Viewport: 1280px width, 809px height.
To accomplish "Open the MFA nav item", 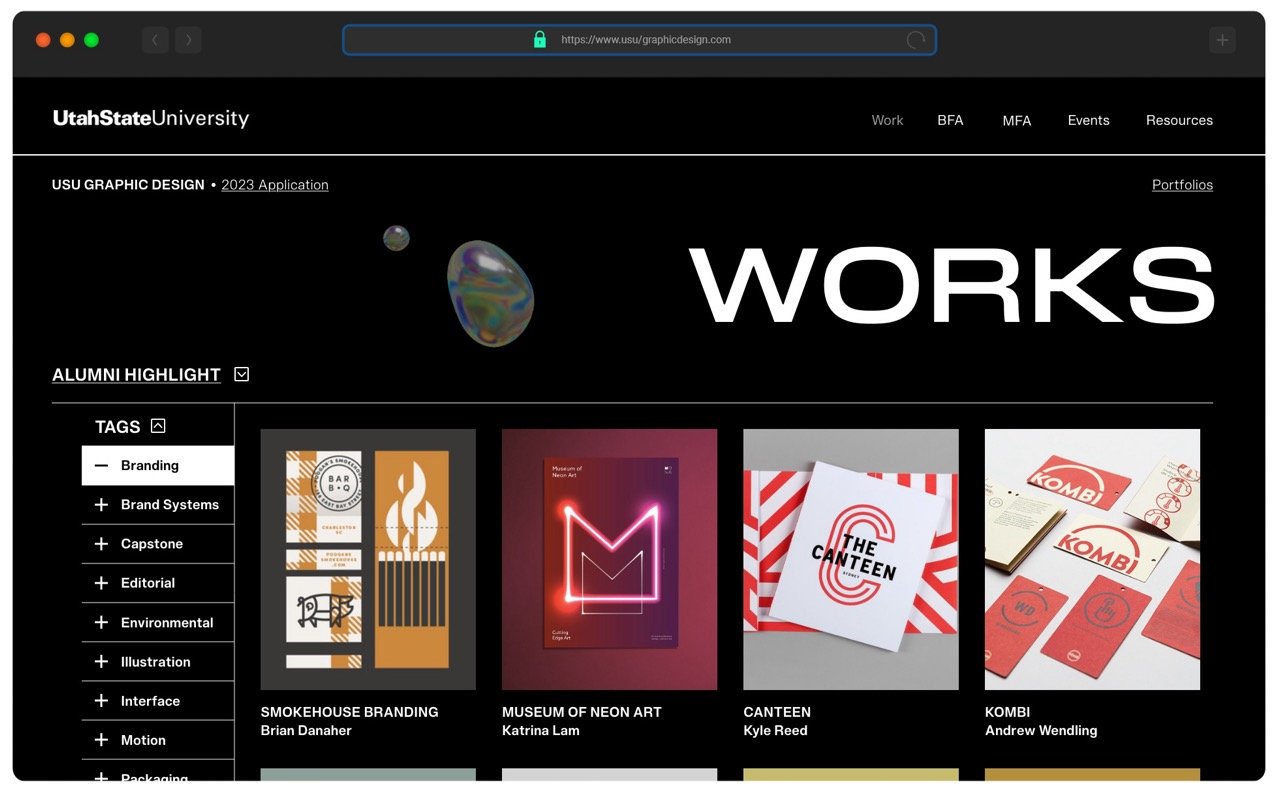I will pyautogui.click(x=1016, y=120).
